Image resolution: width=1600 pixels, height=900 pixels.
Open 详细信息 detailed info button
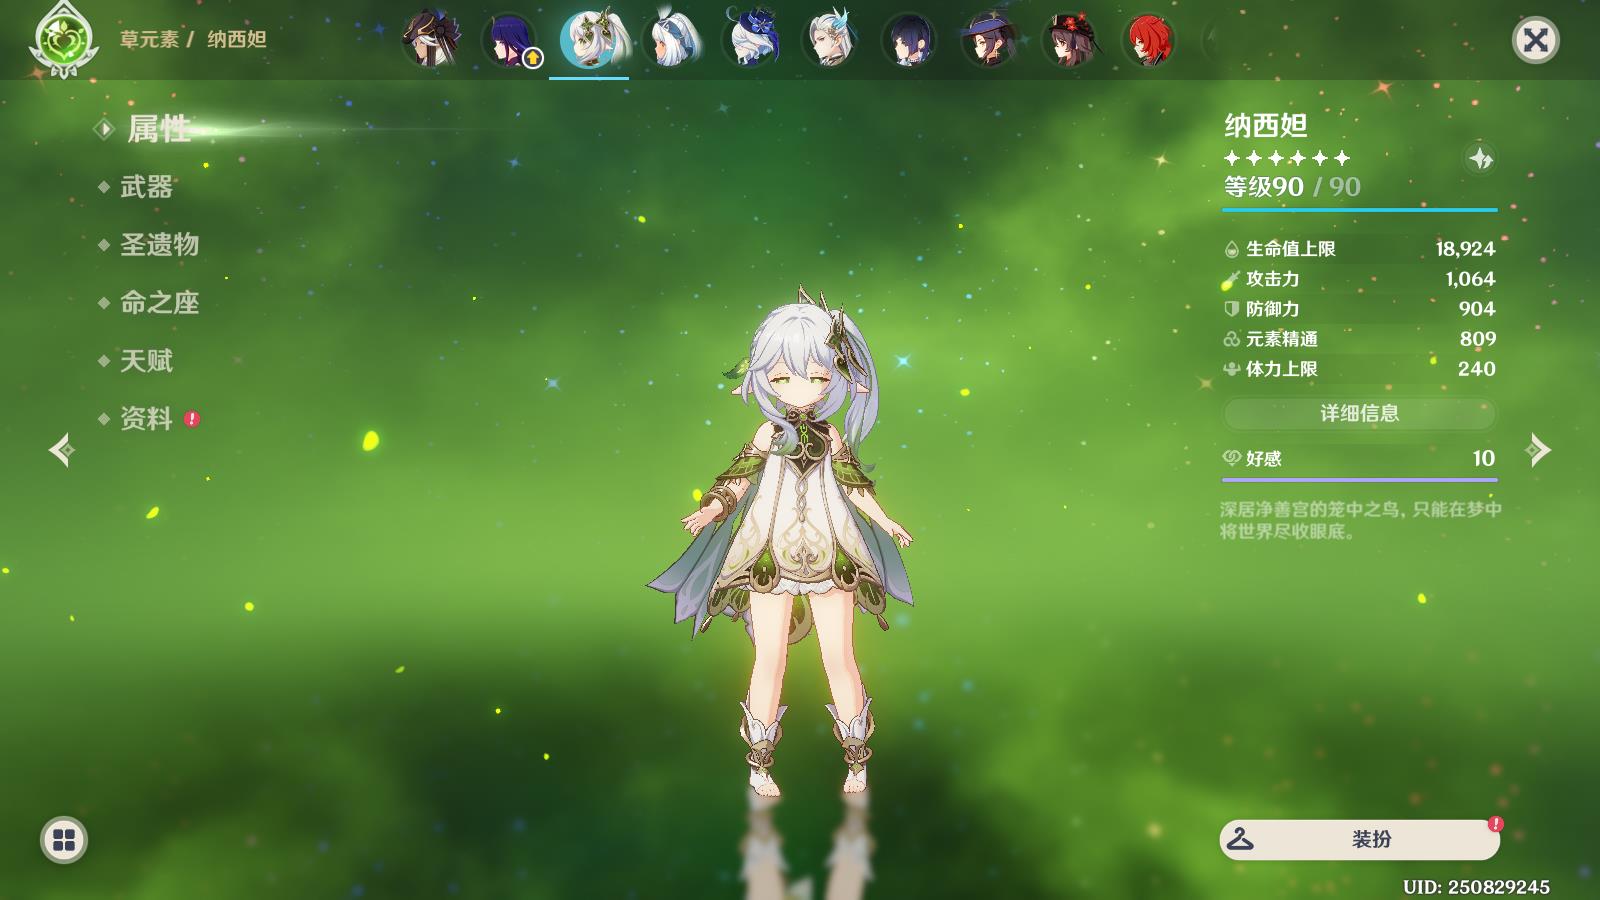[1359, 413]
